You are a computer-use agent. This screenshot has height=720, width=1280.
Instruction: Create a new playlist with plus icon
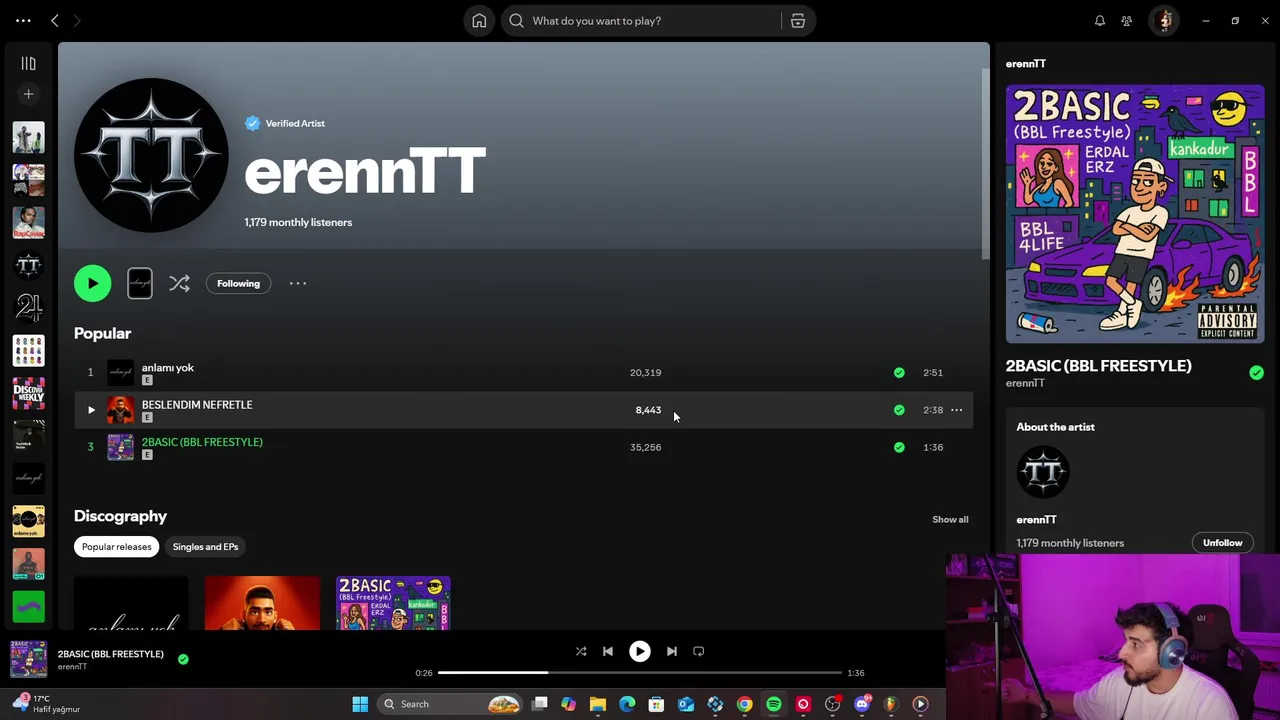[x=28, y=94]
